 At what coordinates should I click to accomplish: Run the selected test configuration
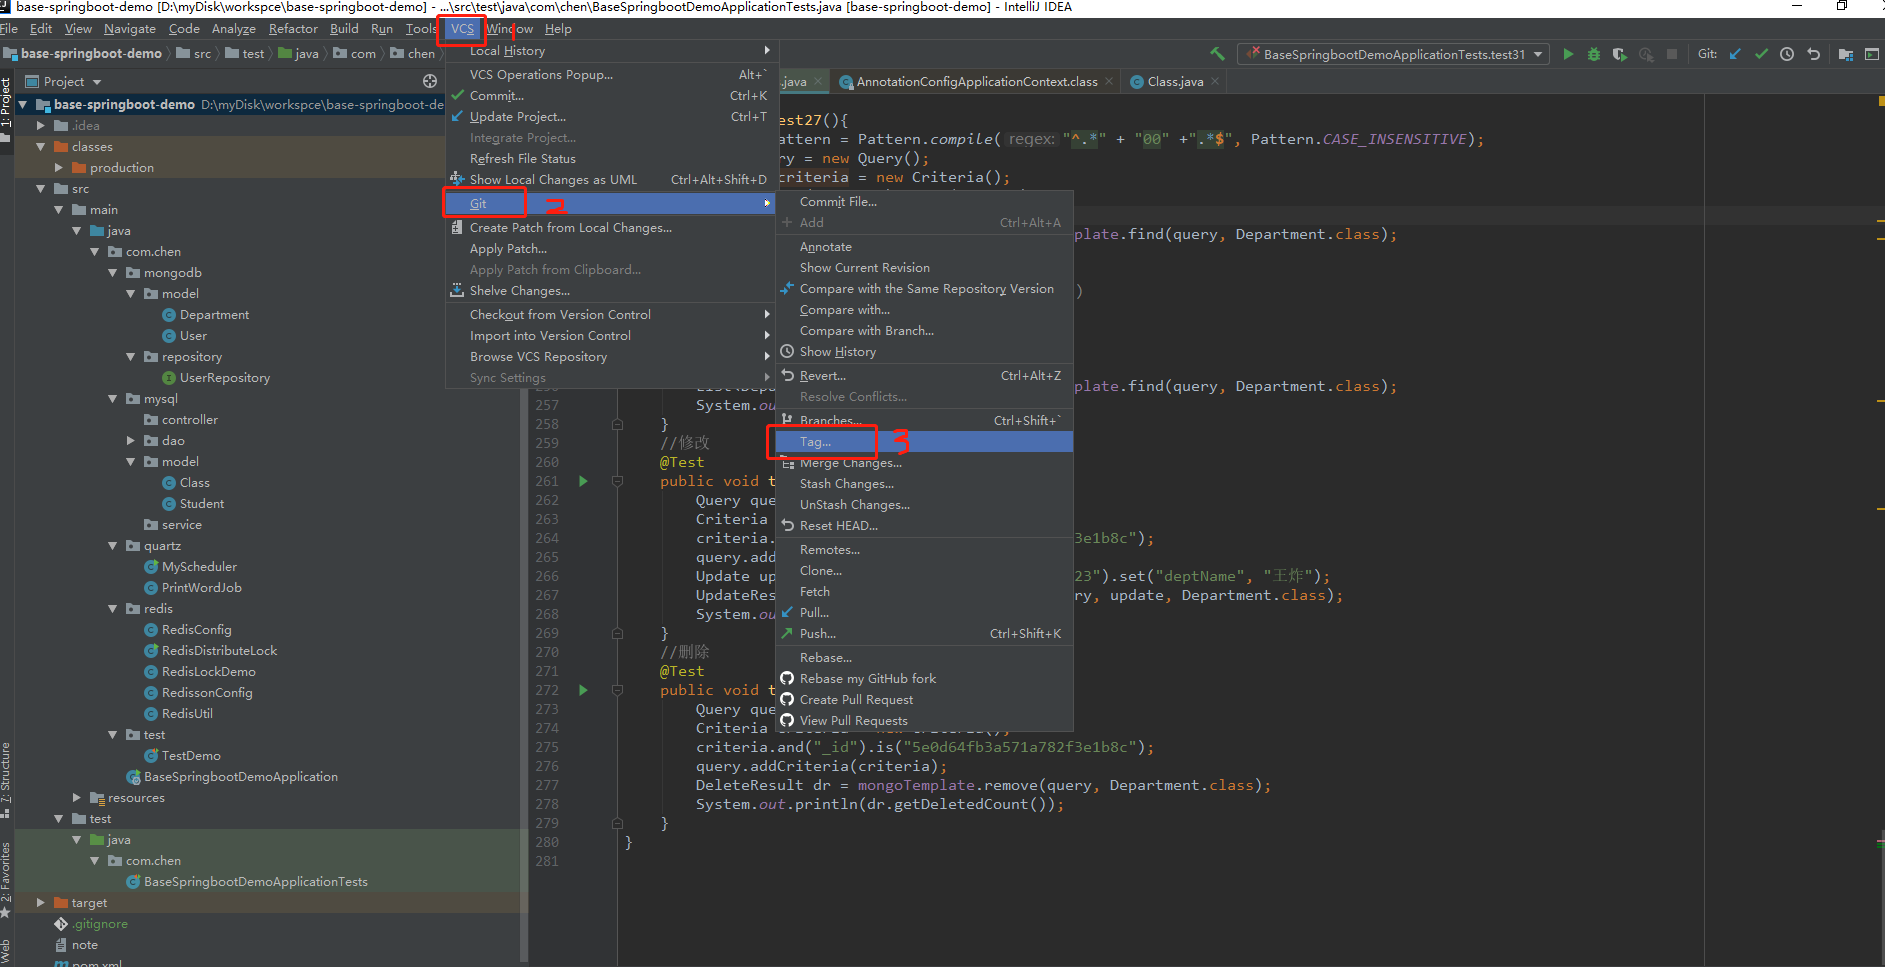pos(1568,54)
